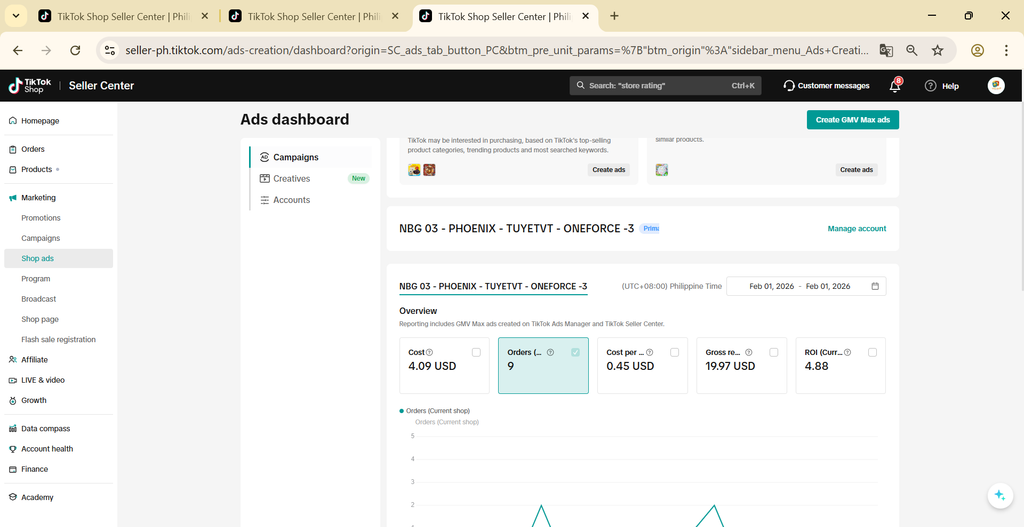Screen dimensions: 1024x527
Task: Click the store rating search field
Action: [665, 86]
